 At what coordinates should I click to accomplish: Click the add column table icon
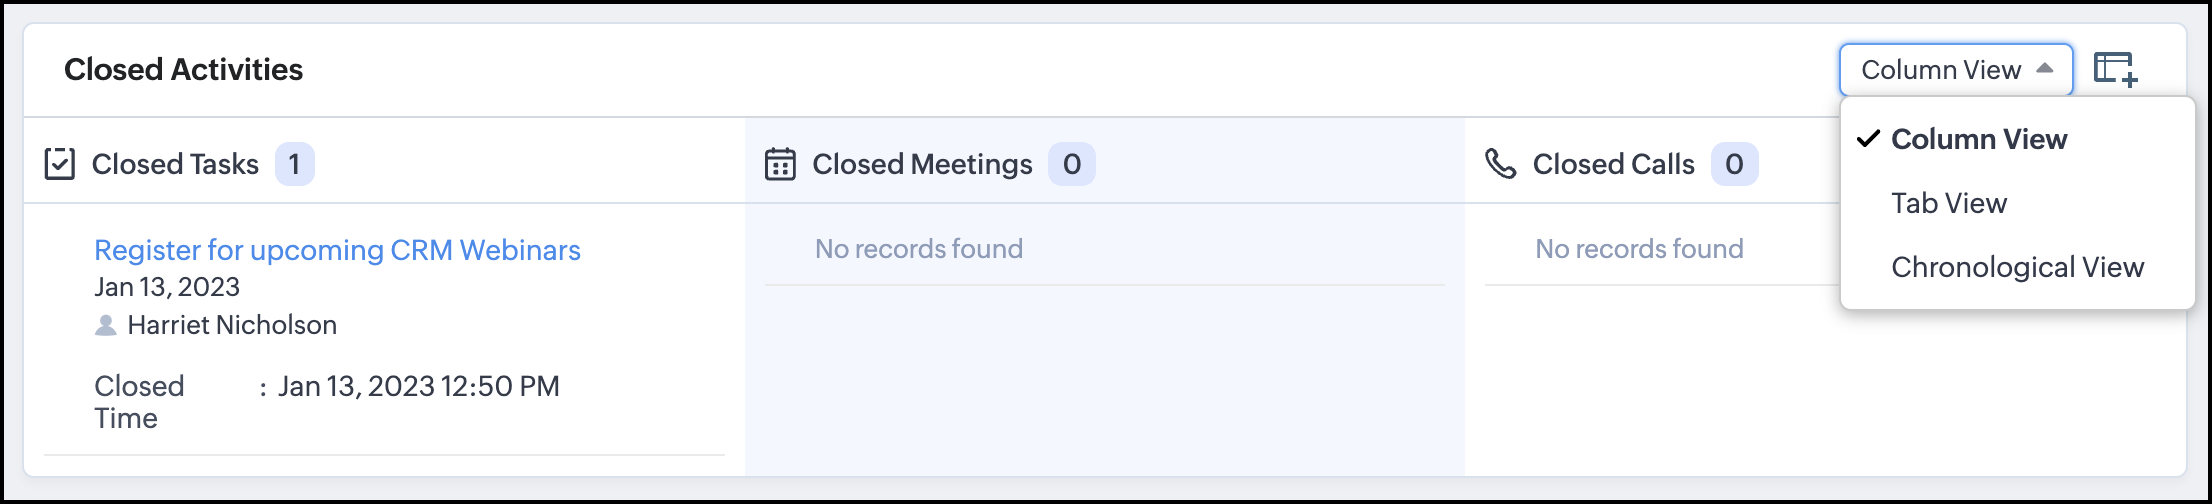2115,70
